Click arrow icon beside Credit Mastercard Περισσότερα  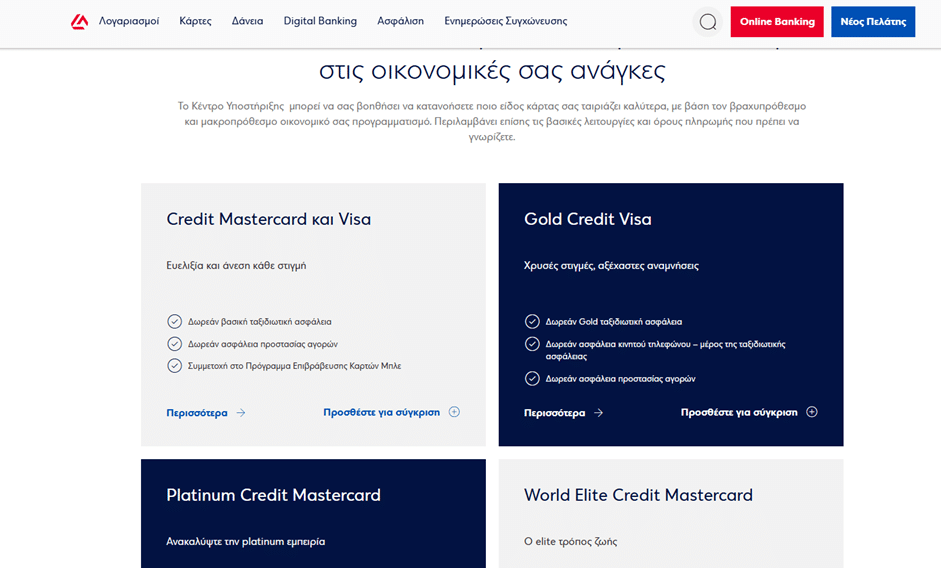(x=241, y=413)
